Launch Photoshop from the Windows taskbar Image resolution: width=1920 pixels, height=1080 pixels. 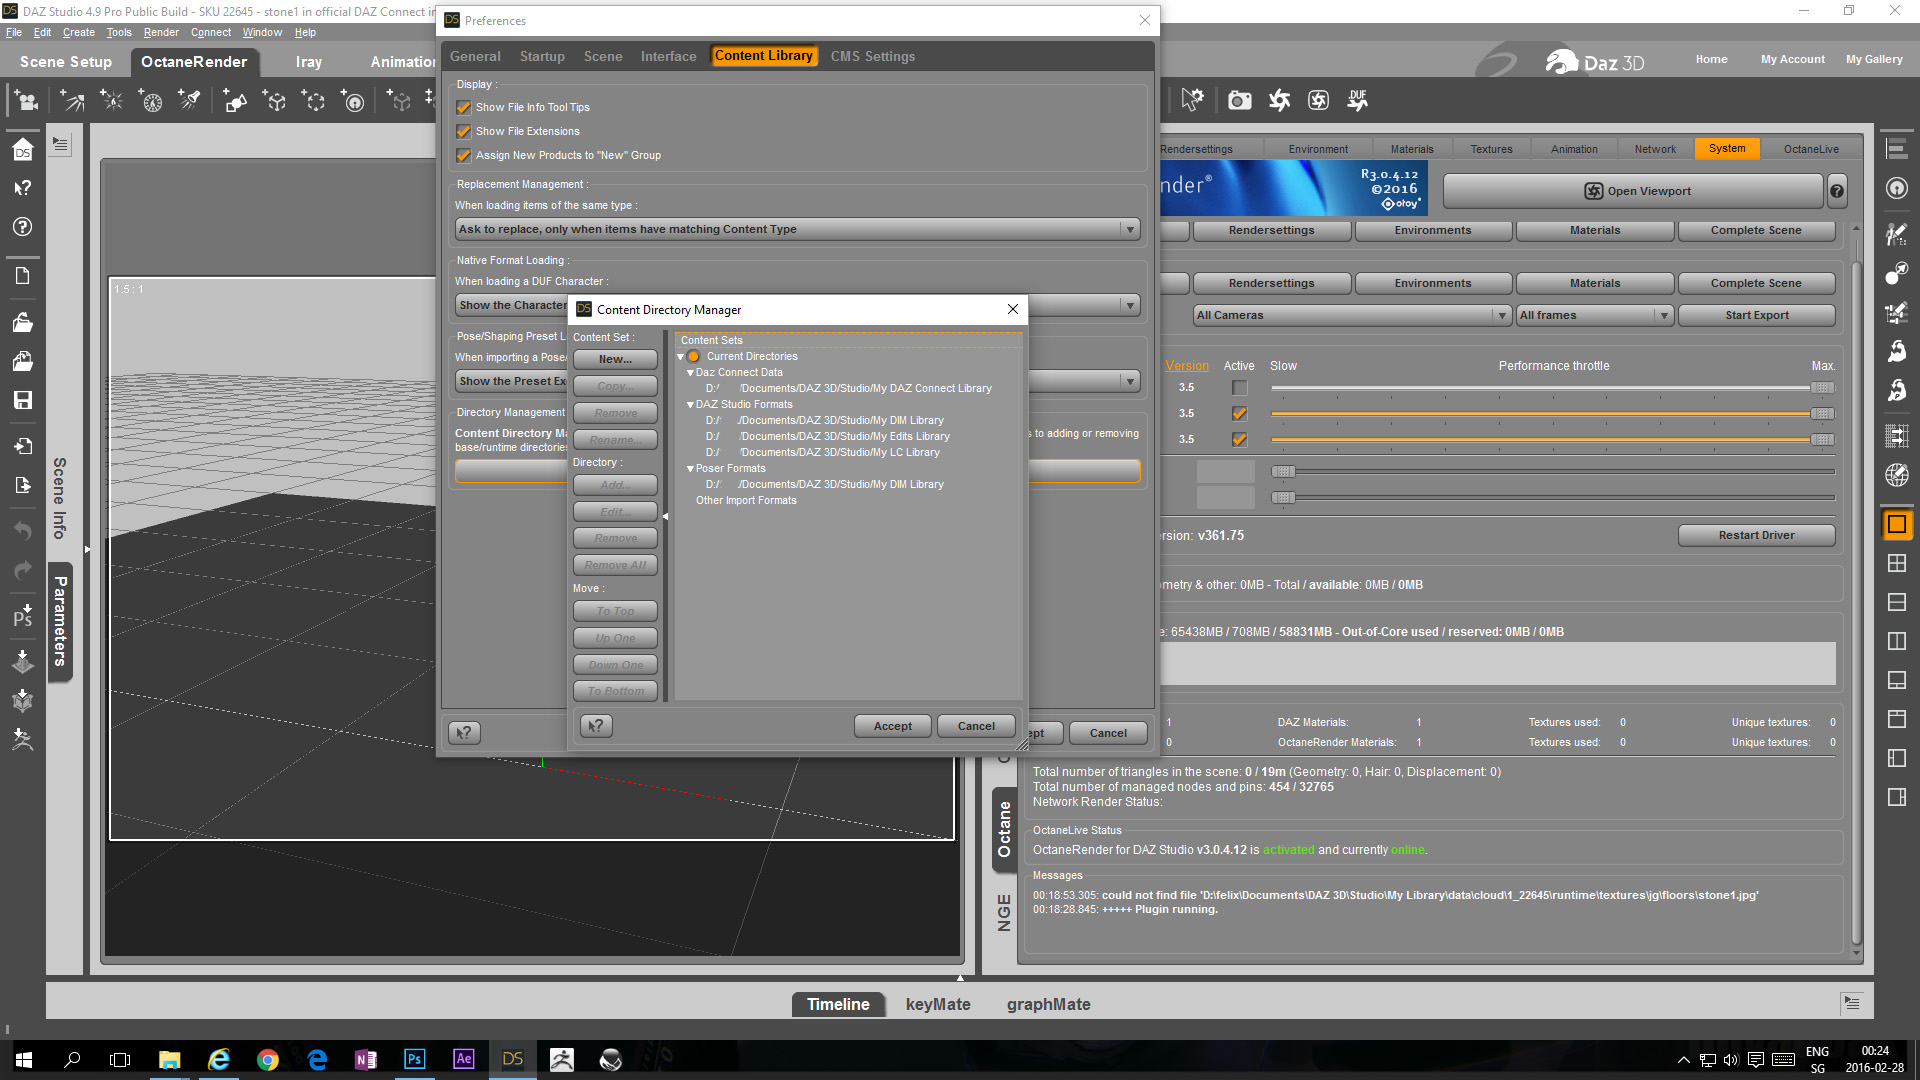click(414, 1059)
